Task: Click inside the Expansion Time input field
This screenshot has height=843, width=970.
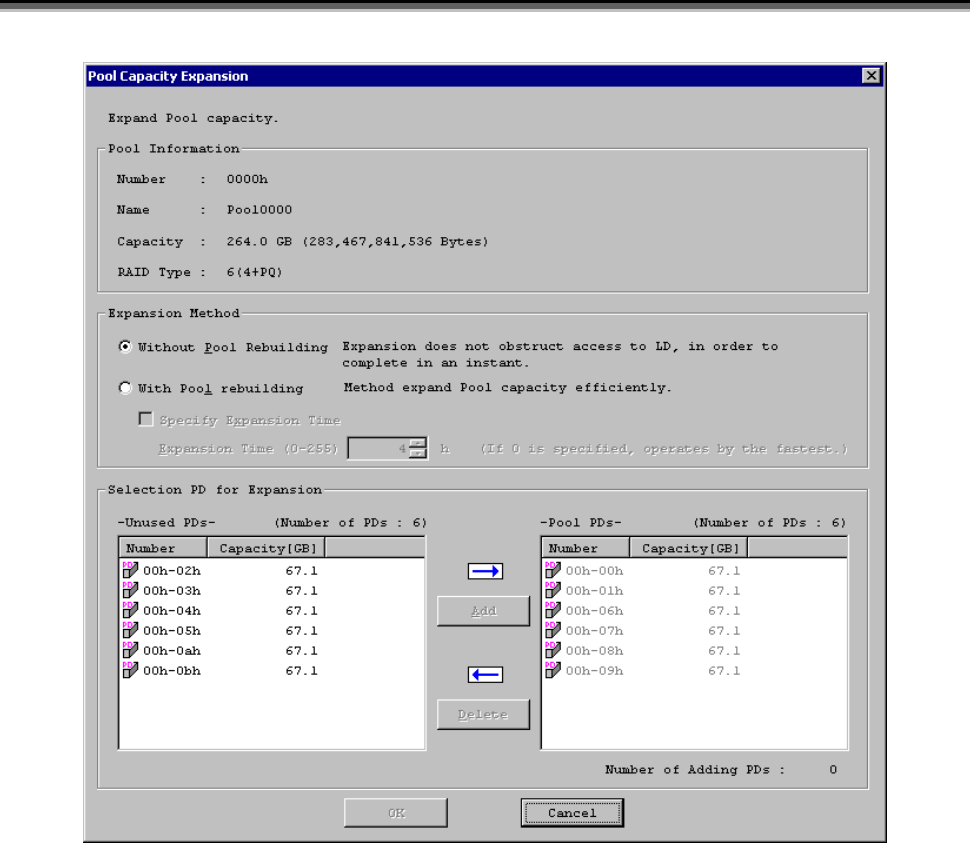Action: [378, 449]
